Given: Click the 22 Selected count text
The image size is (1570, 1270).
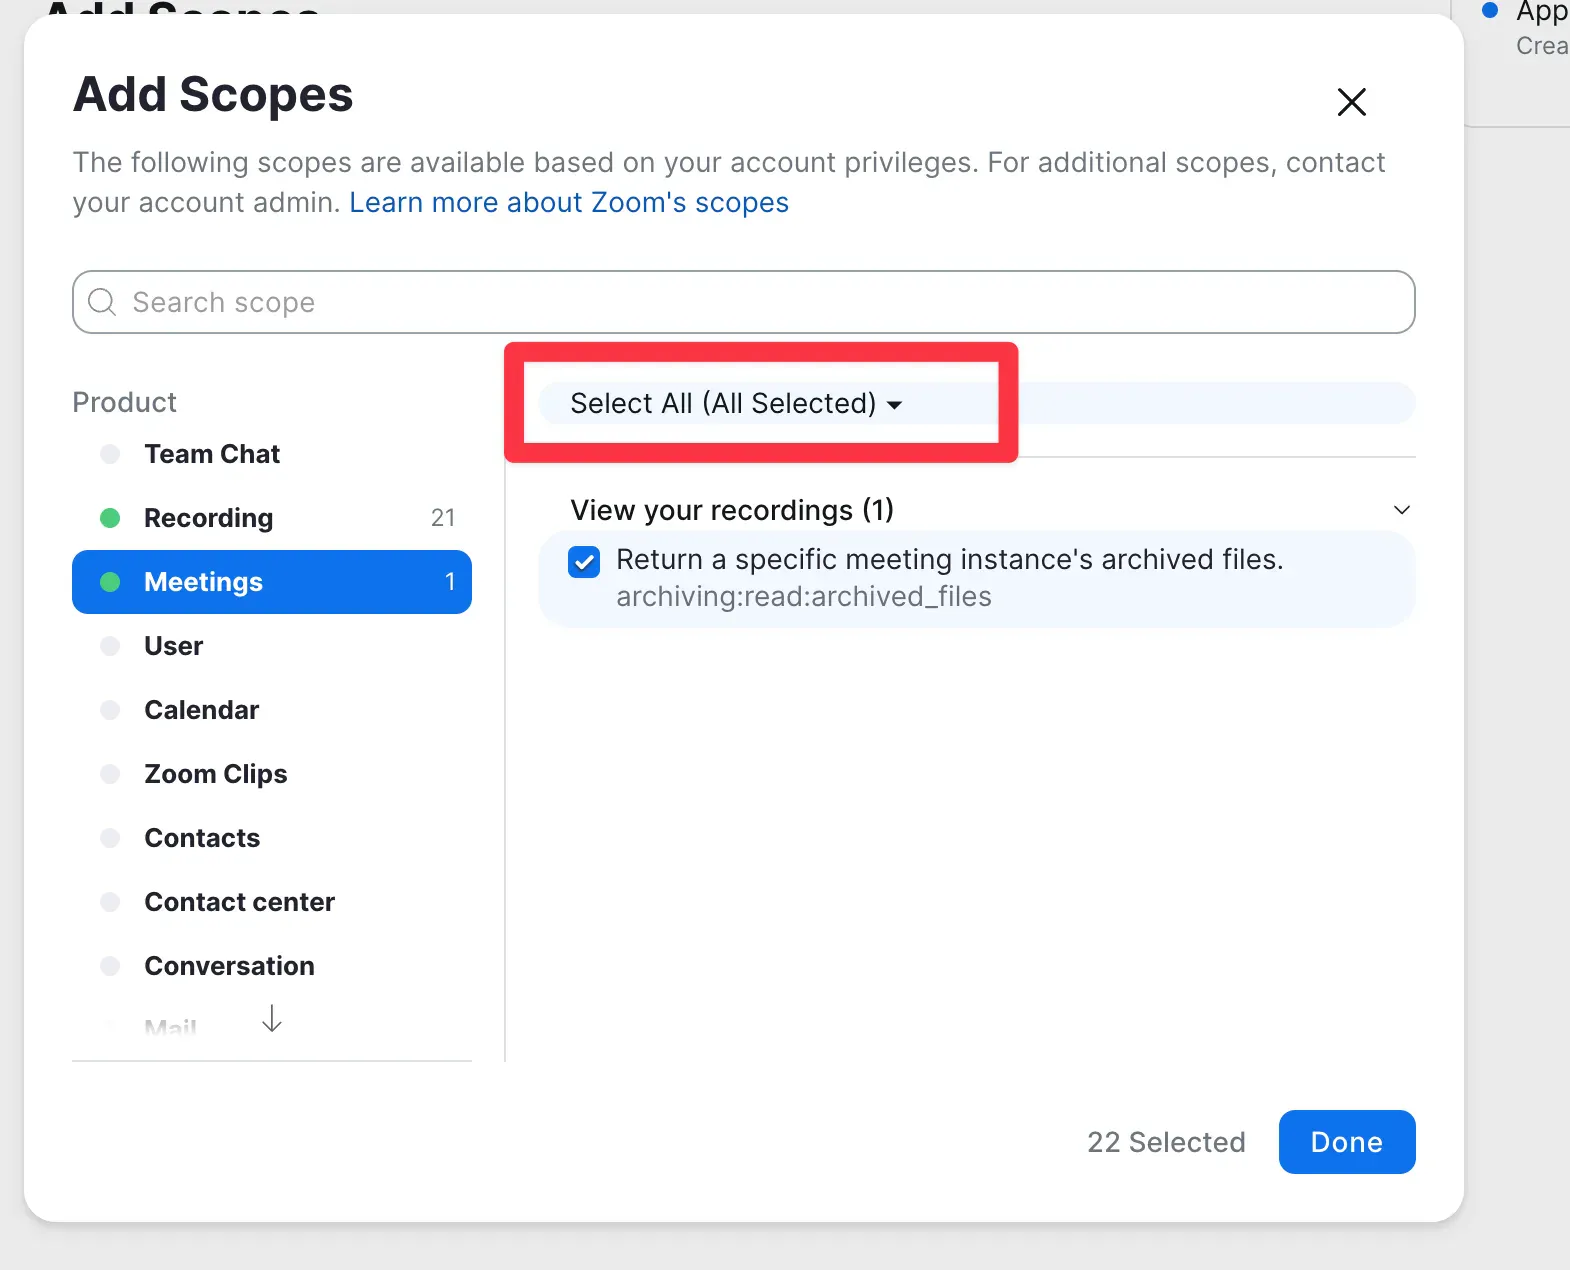Looking at the screenshot, I should pos(1166,1142).
